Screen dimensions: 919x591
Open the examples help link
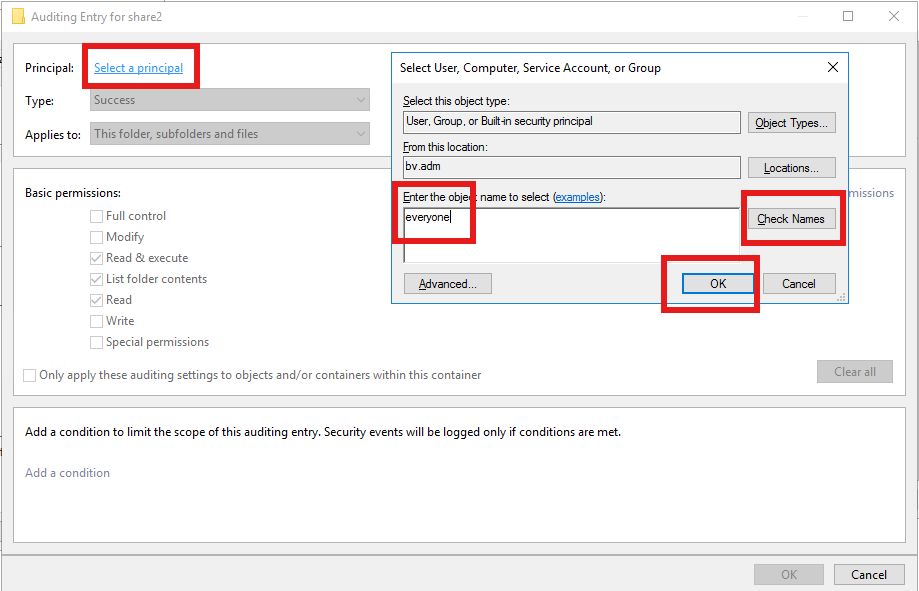(578, 197)
